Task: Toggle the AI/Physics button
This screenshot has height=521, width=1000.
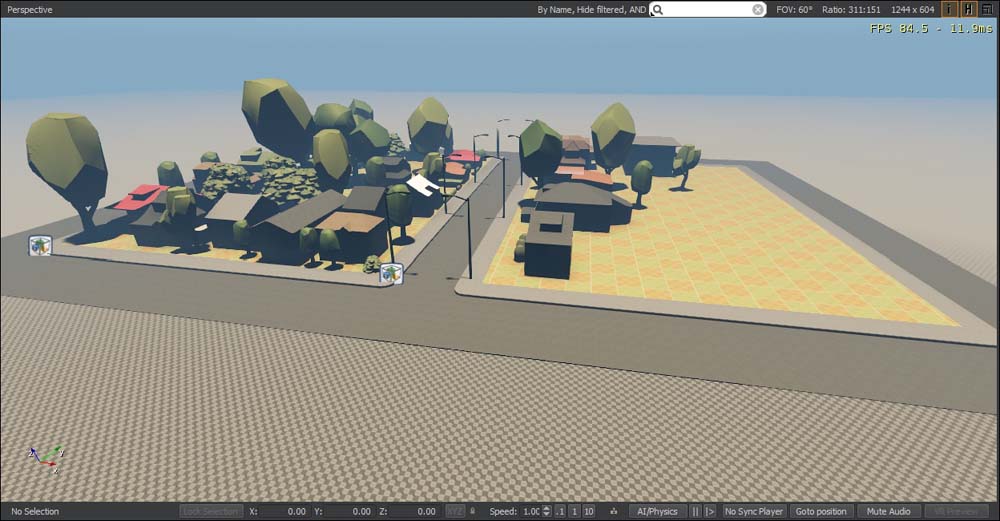Action: click(x=657, y=511)
